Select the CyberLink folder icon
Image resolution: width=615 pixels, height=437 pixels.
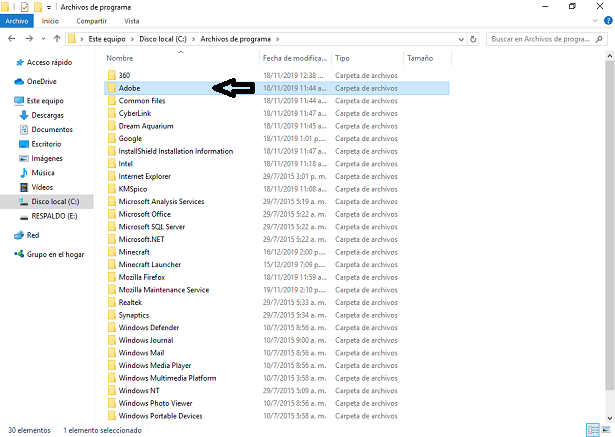(112, 113)
